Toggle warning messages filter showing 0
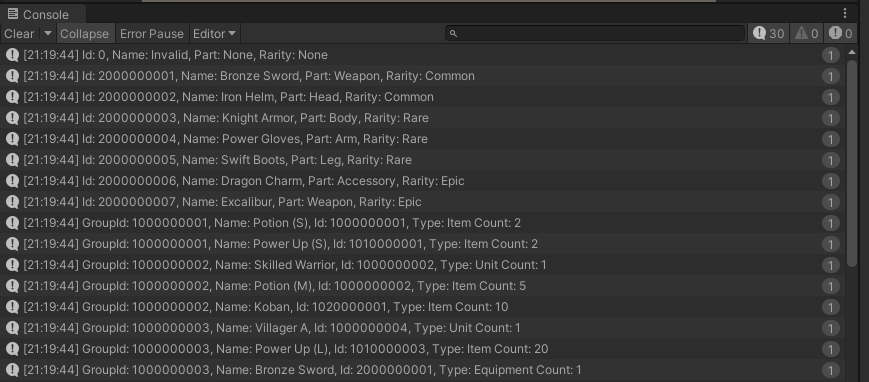Viewport: 869px width, 382px height. (806, 34)
